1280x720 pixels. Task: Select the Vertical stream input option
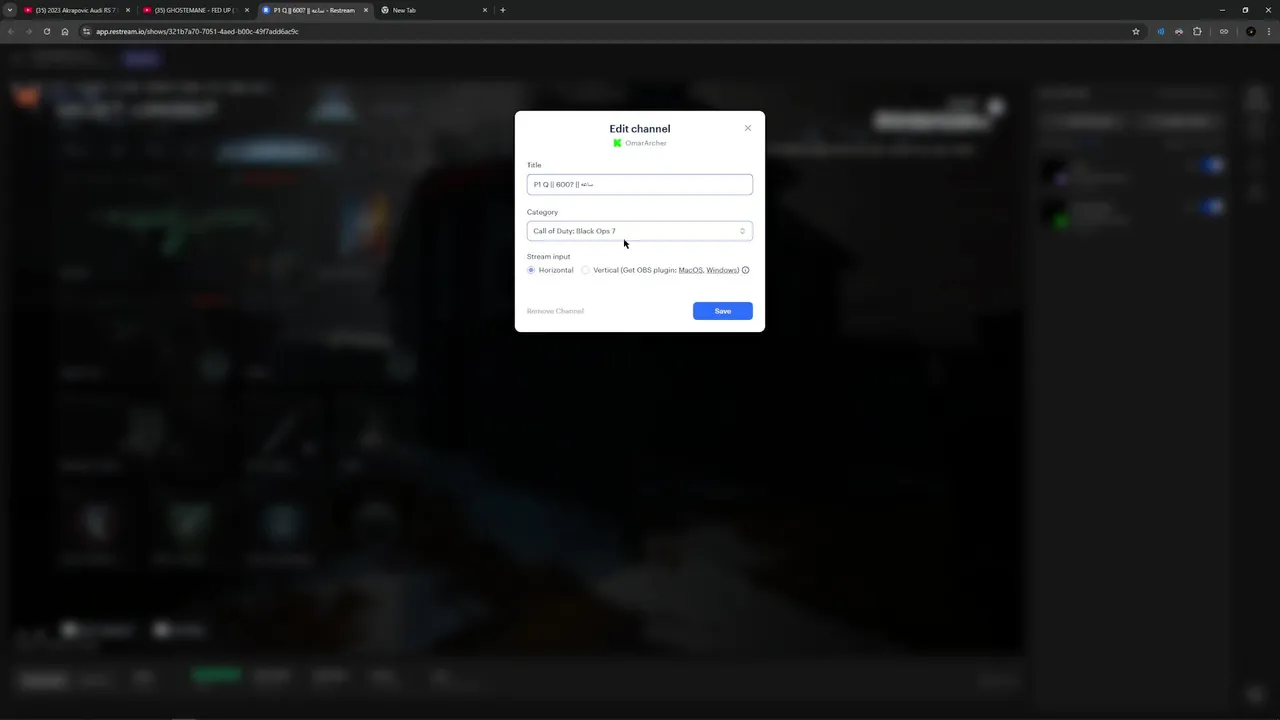click(x=586, y=270)
